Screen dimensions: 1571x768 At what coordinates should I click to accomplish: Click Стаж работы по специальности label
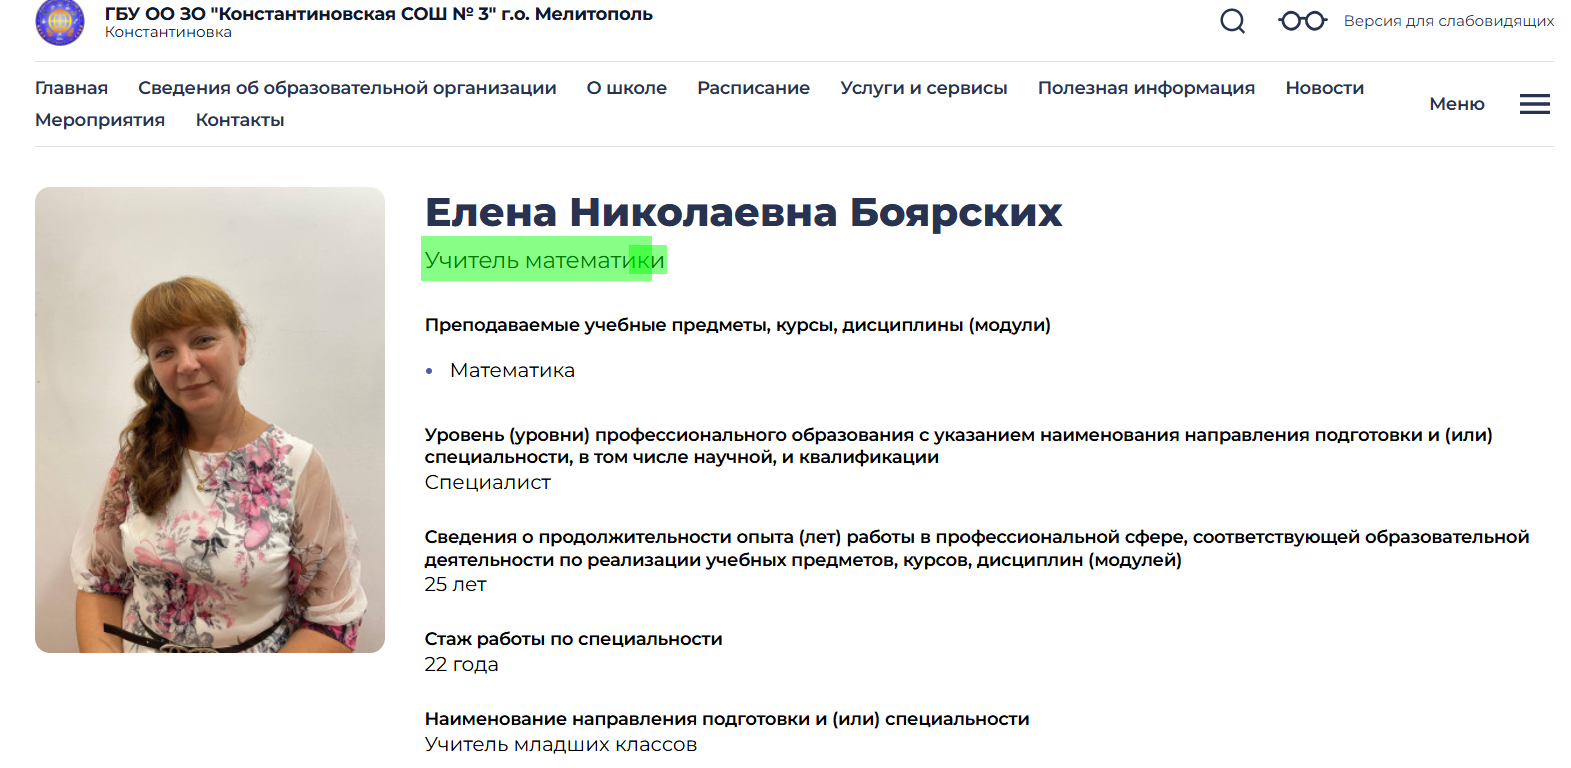(x=574, y=639)
